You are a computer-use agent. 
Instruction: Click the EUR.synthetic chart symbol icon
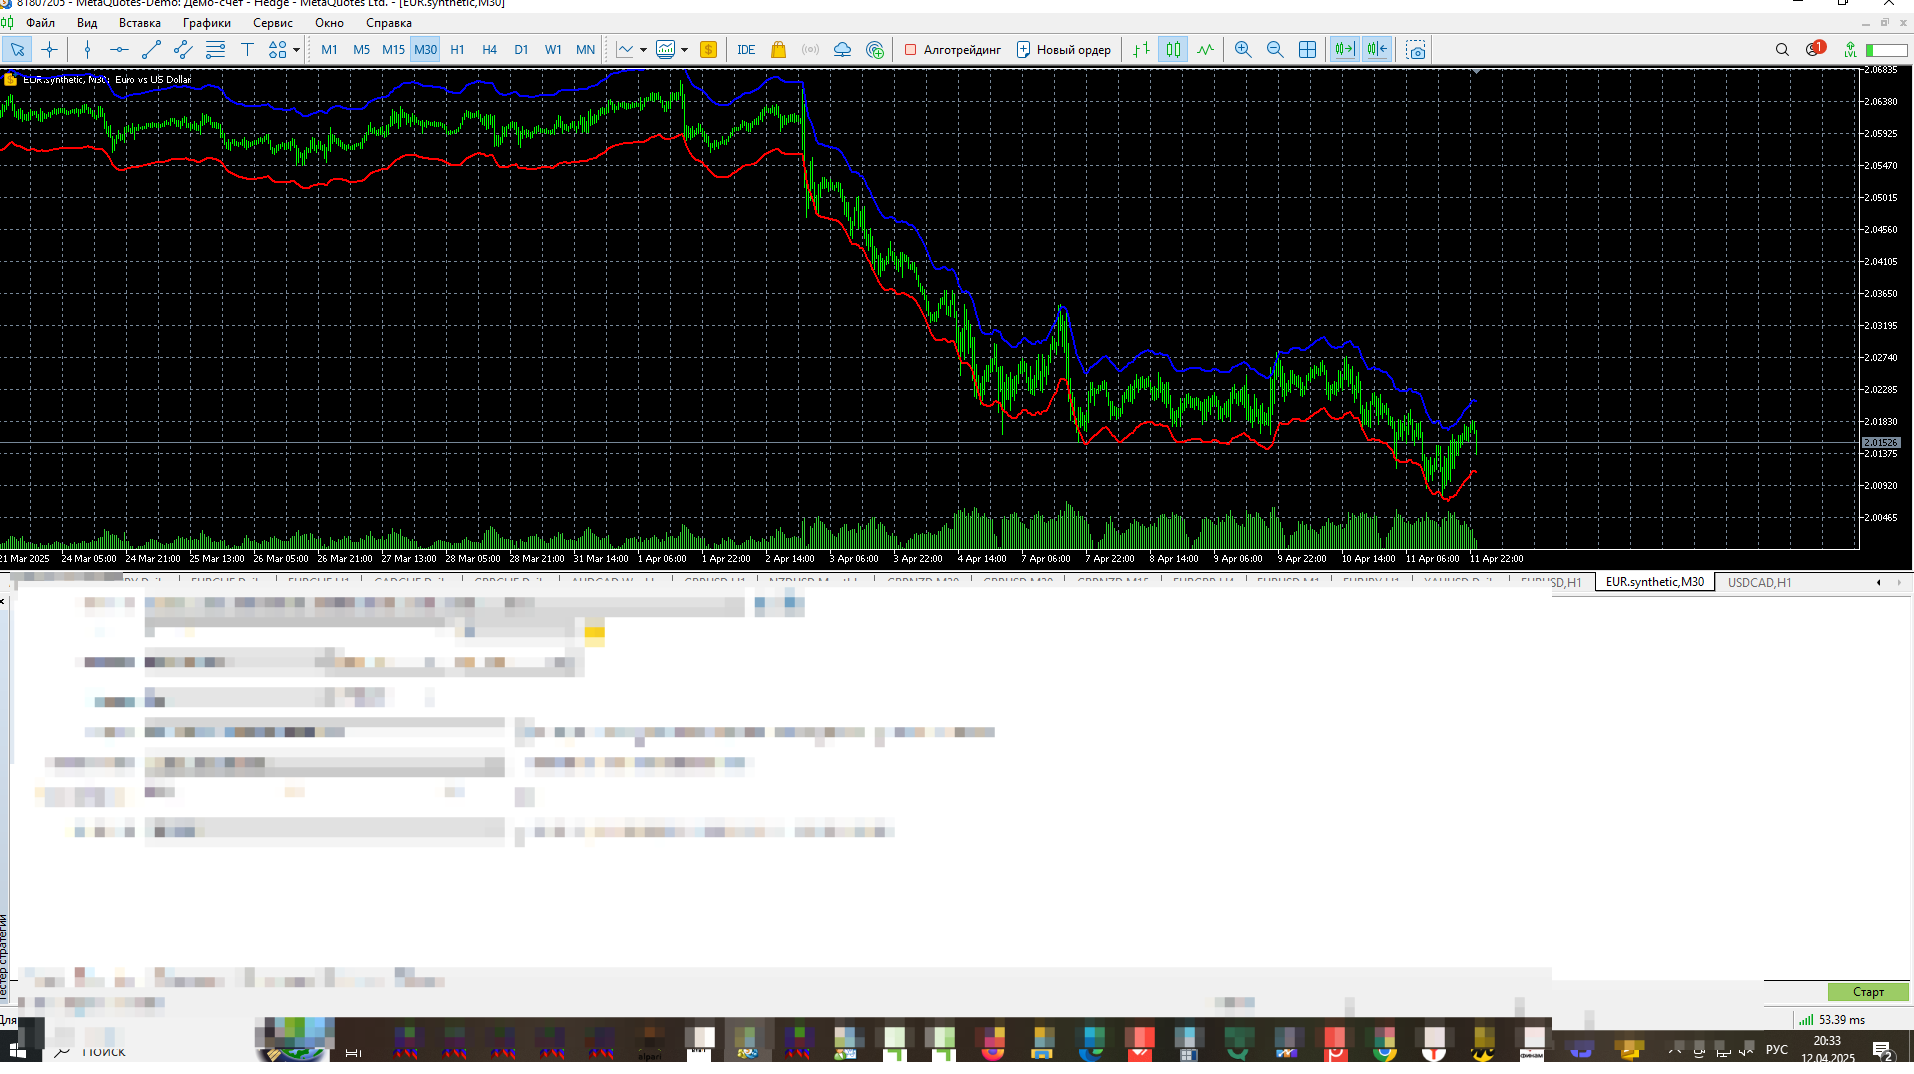pos(10,79)
